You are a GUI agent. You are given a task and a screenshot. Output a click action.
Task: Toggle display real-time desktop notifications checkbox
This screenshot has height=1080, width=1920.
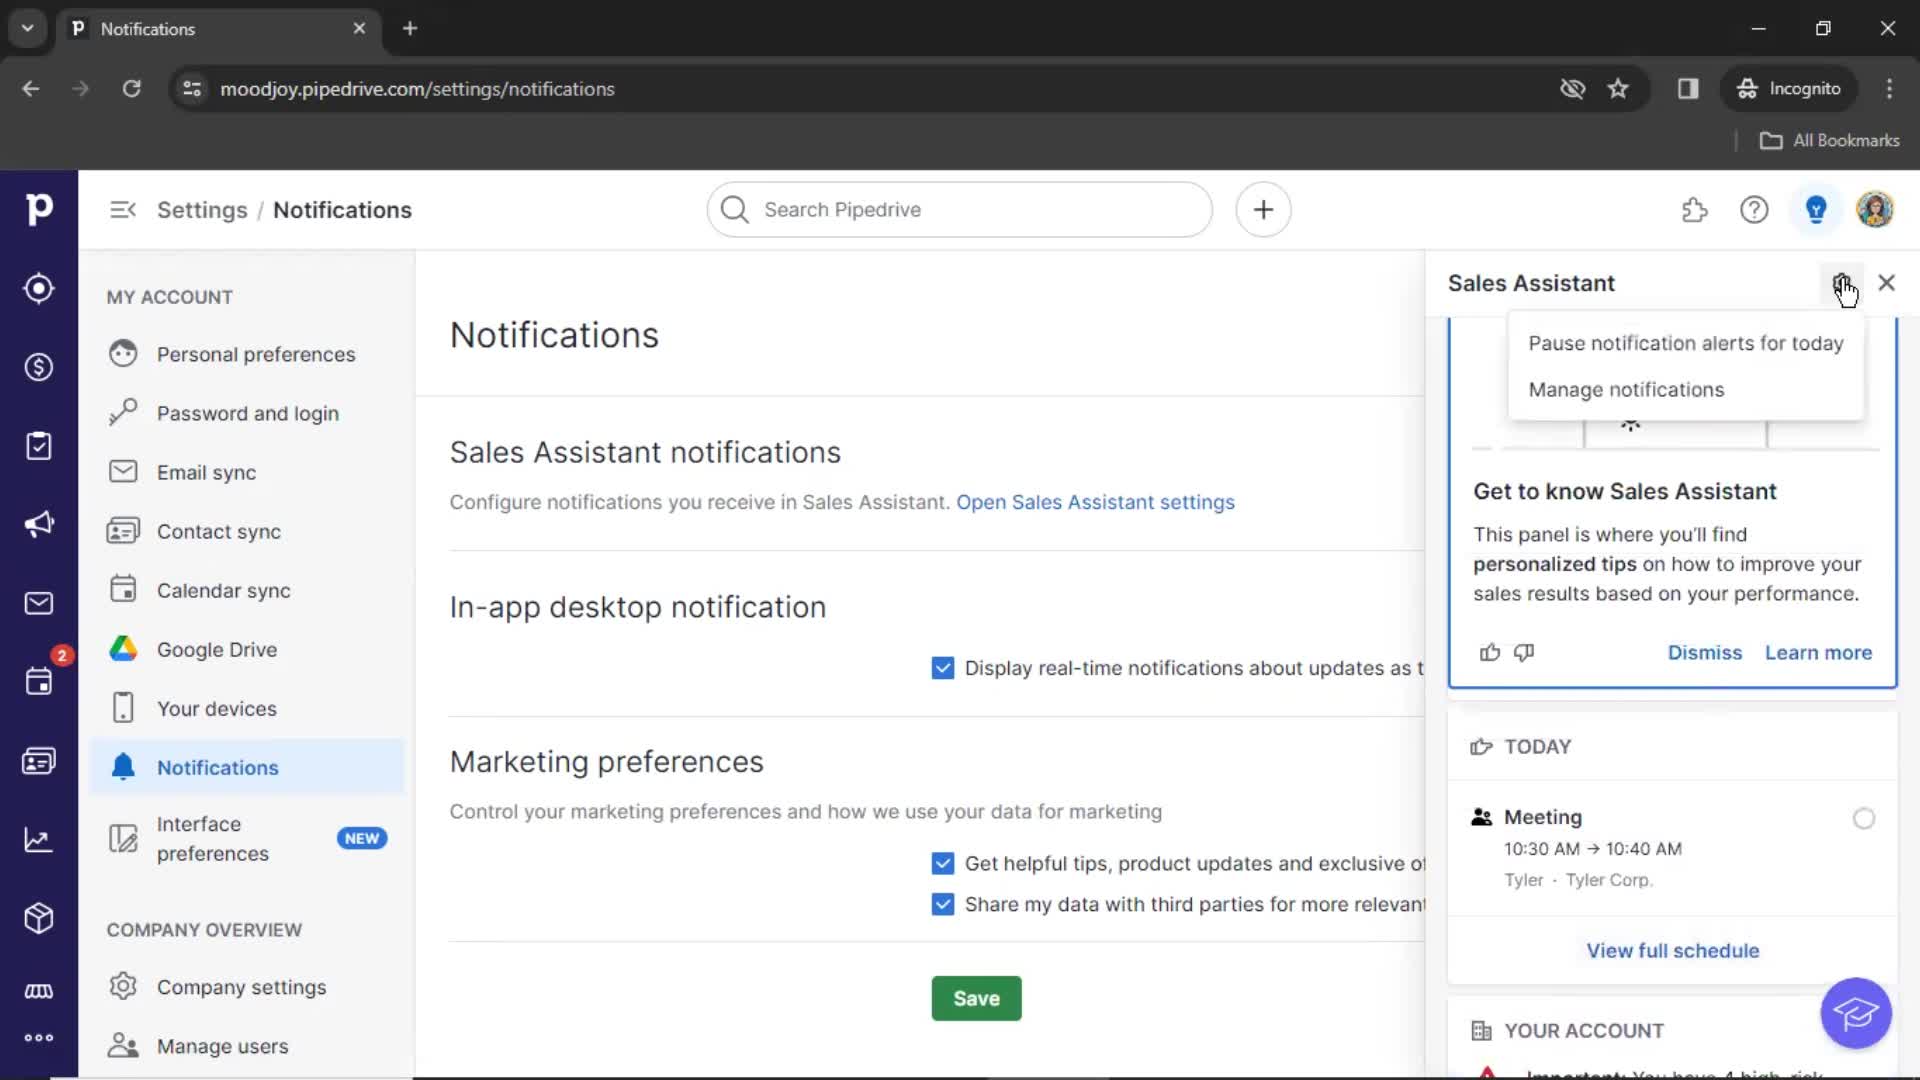[x=942, y=667]
